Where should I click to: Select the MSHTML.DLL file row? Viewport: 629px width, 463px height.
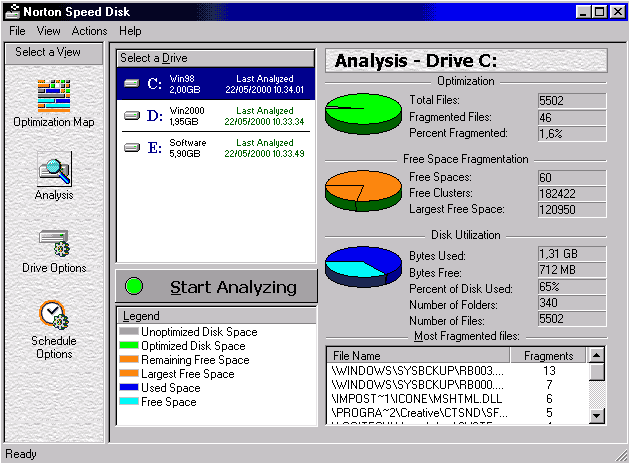pyautogui.click(x=457, y=399)
